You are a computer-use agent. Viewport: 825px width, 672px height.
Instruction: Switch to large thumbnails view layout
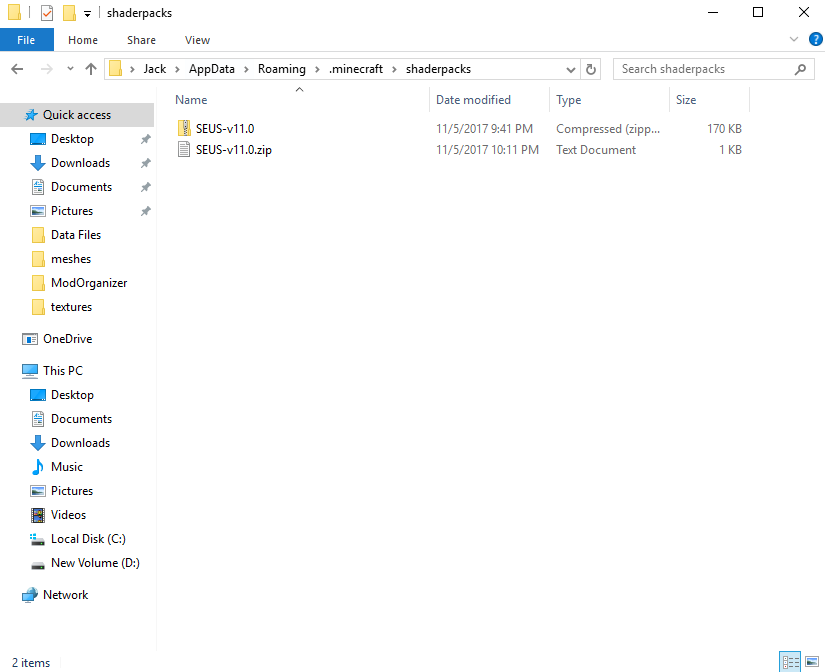click(811, 662)
